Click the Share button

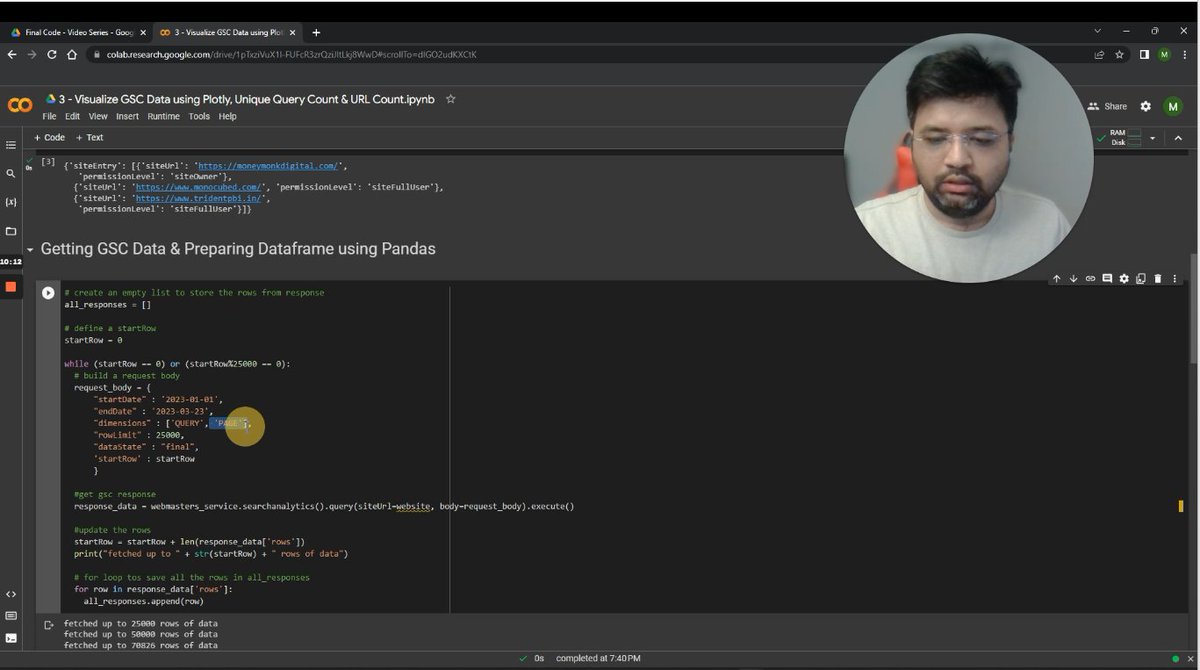(1107, 106)
